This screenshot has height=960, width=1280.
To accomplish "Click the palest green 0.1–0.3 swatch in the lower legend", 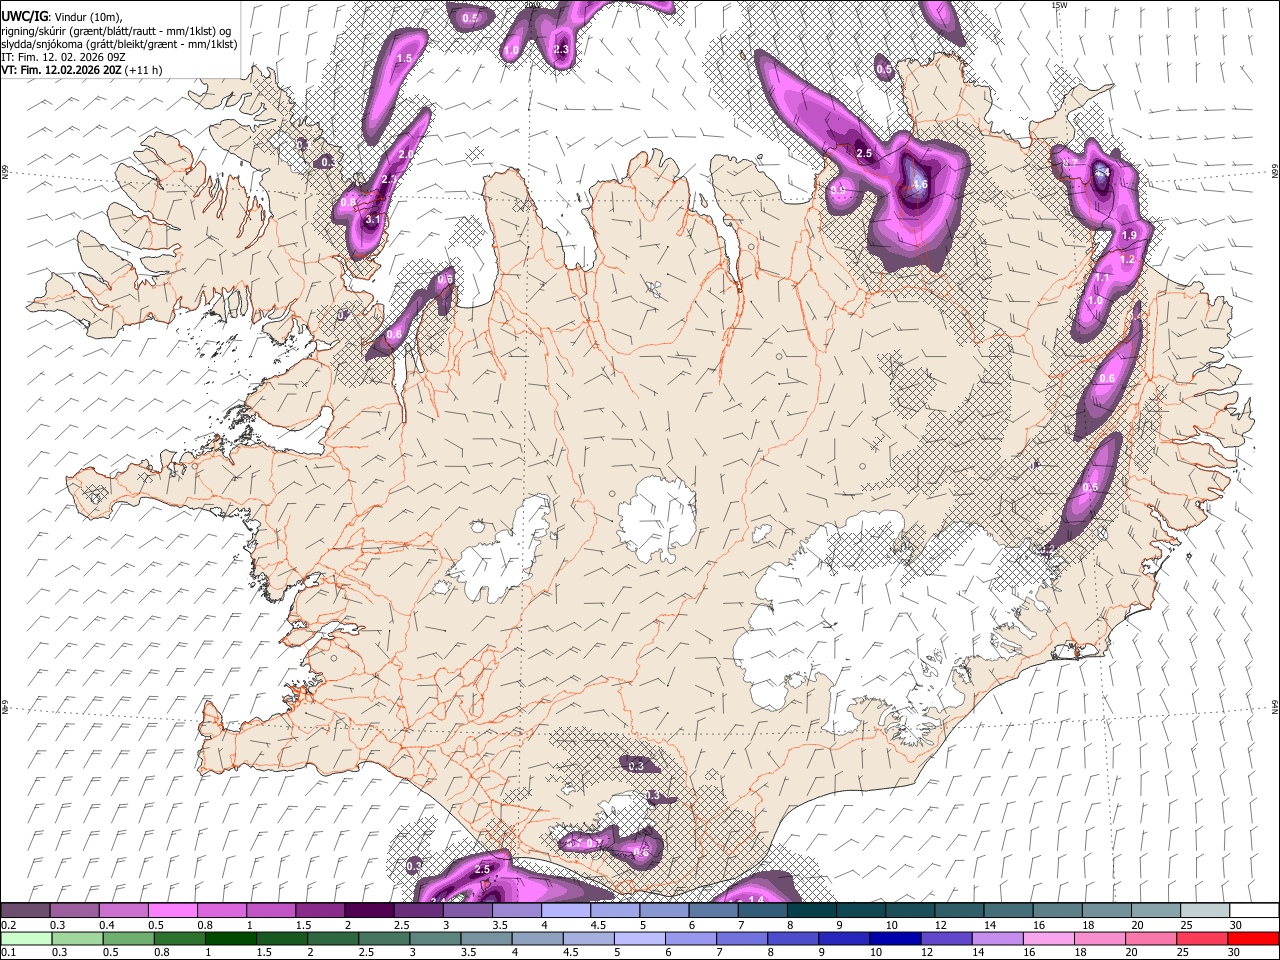I will [x=26, y=938].
